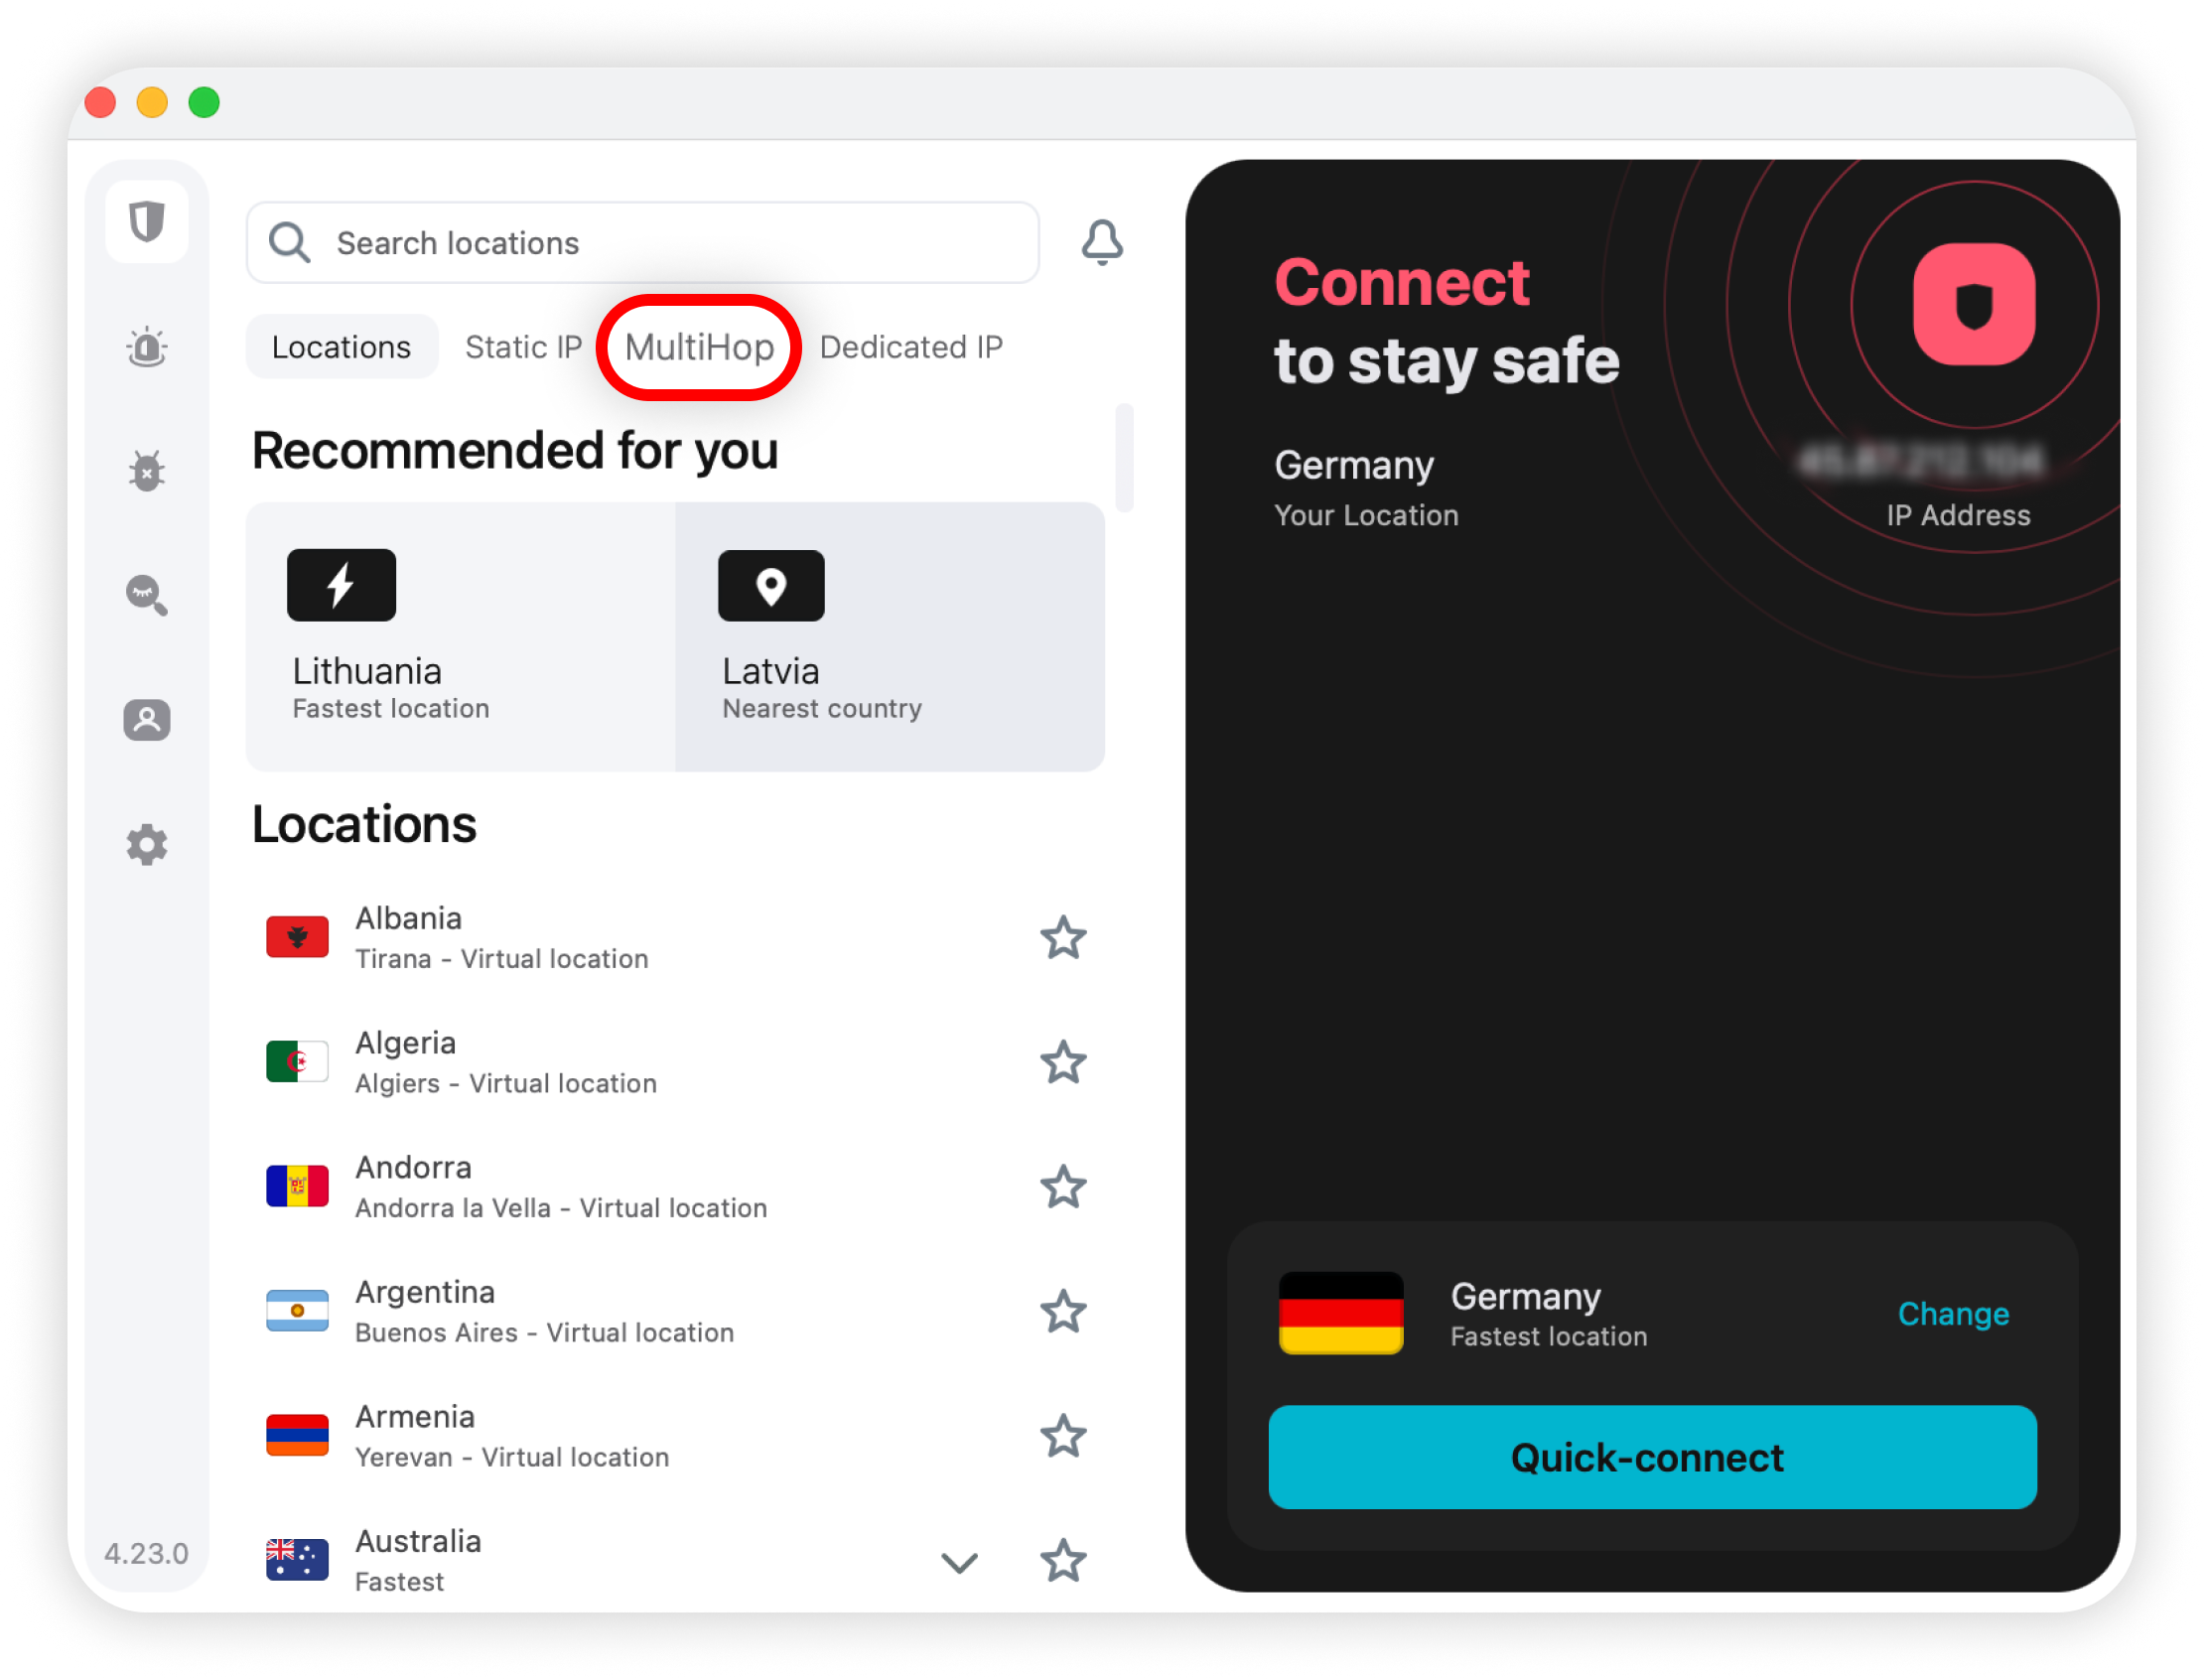Image resolution: width=2204 pixels, height=1680 pixels.
Task: Toggle favorite star for Argentina
Action: [x=1063, y=1312]
